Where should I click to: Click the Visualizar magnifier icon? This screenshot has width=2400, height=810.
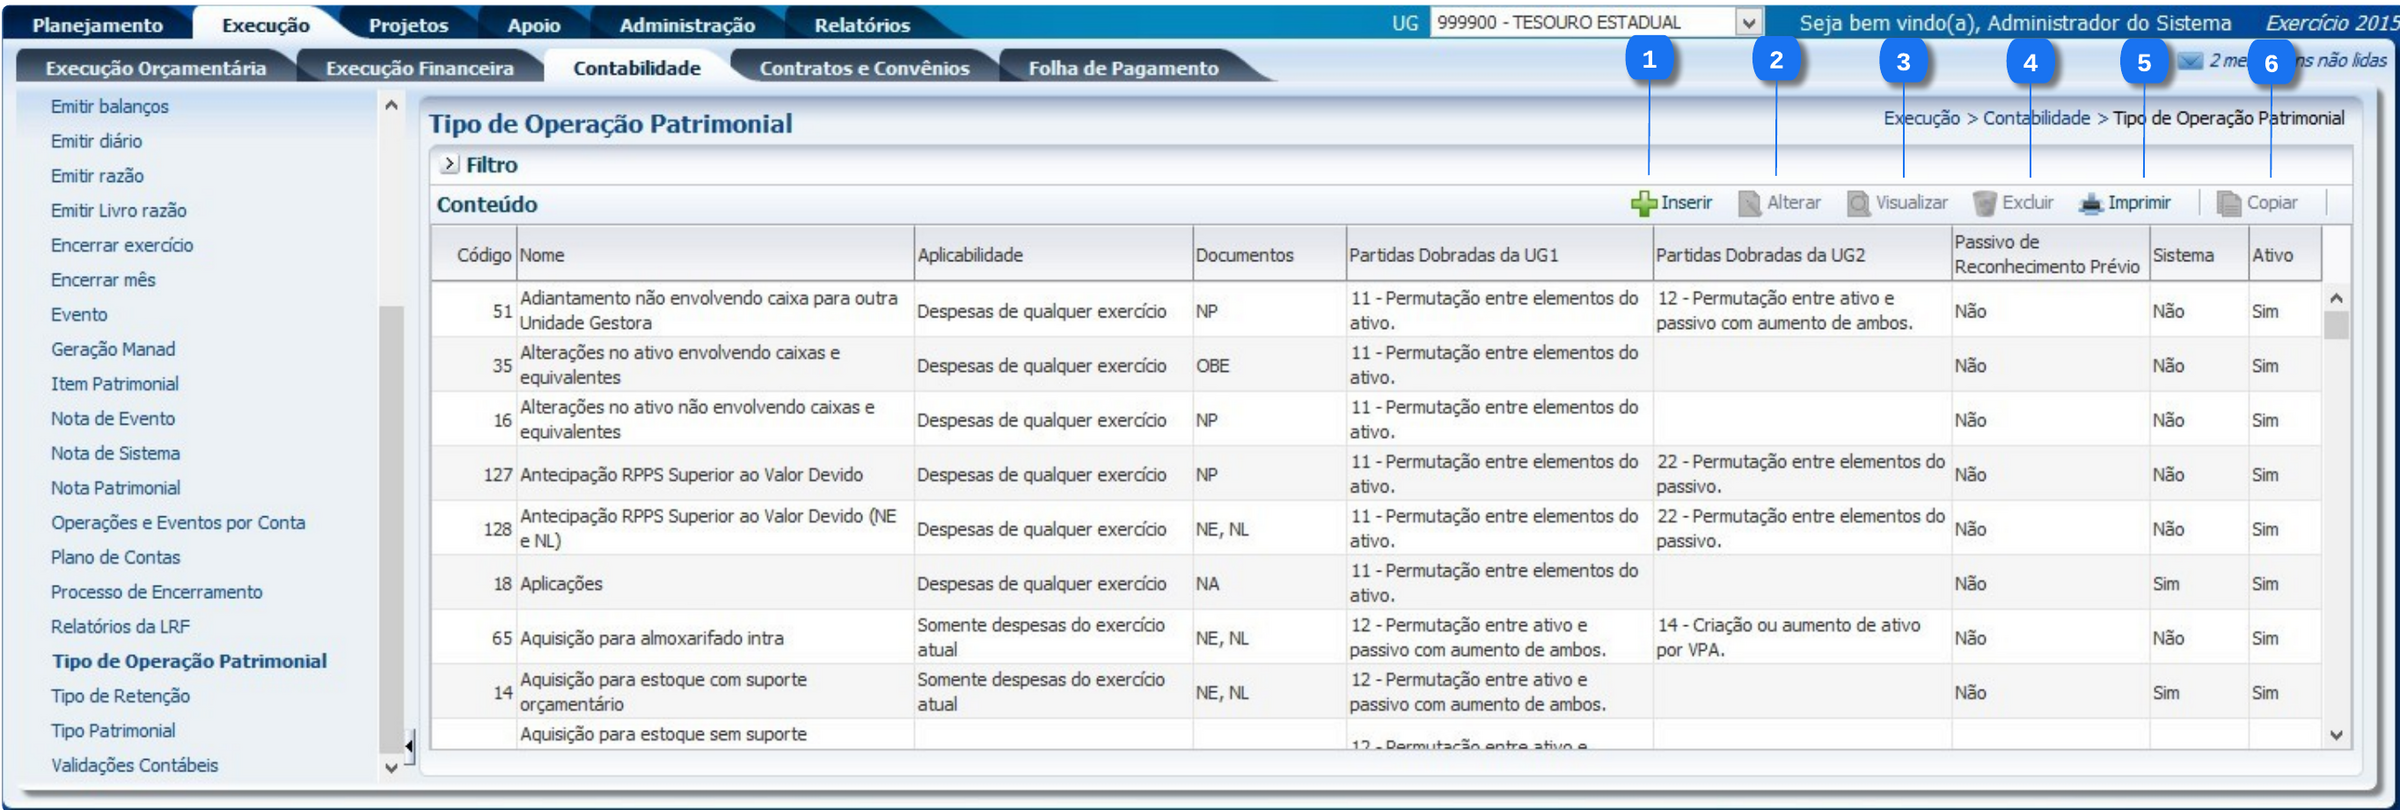[x=1858, y=204]
